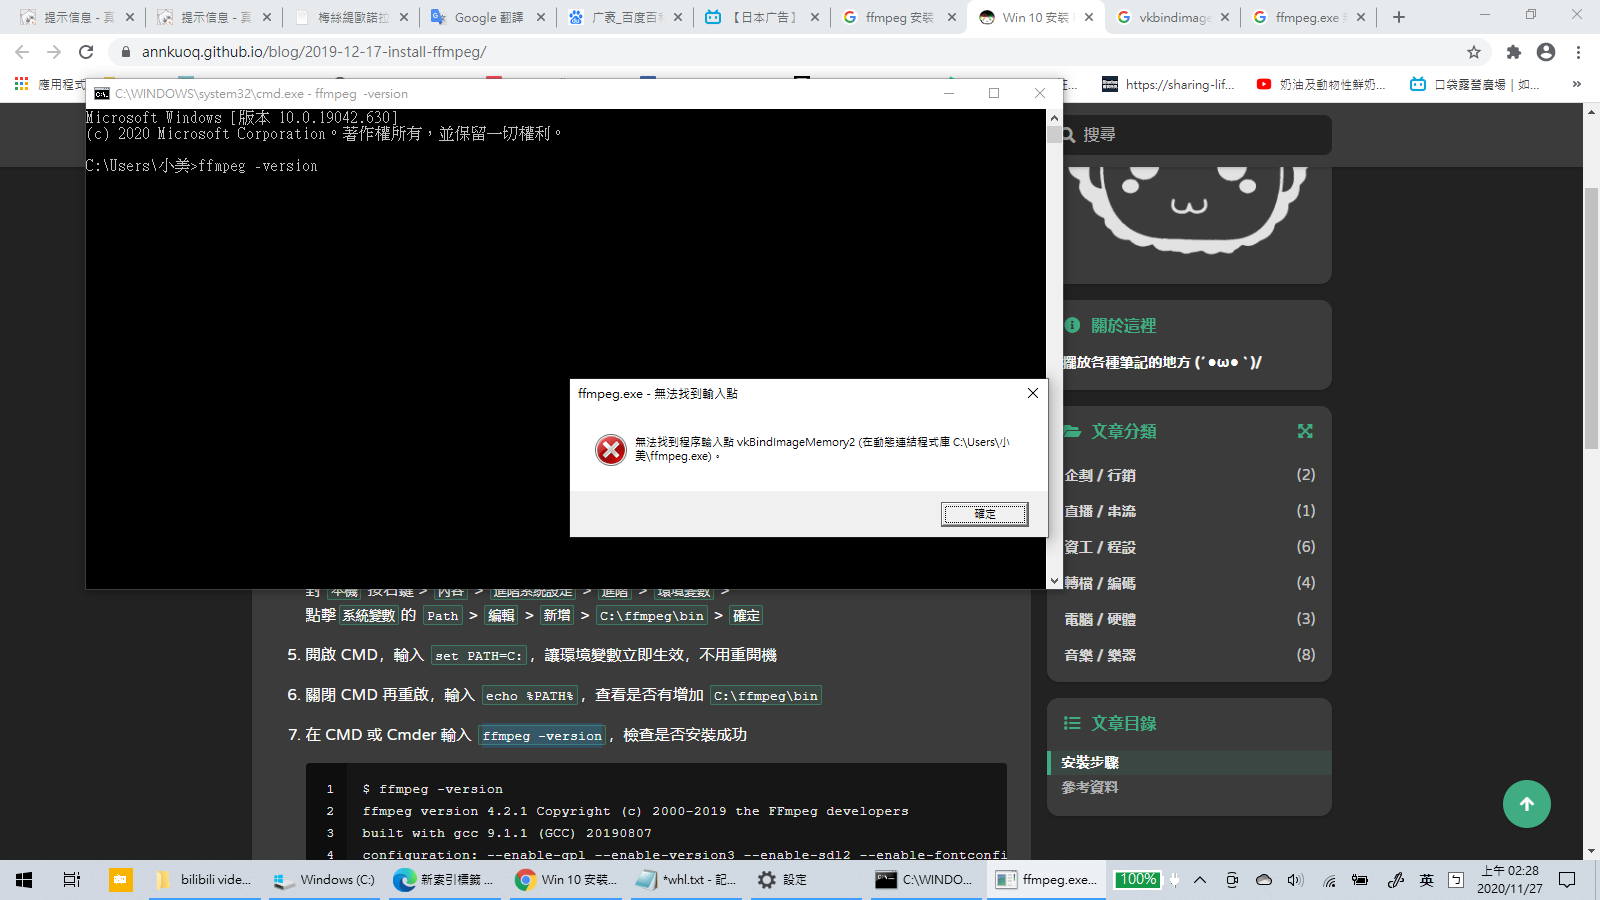The height and width of the screenshot is (900, 1600).
Task: Switch to the ffmpeg 安装 tab
Action: [x=898, y=17]
